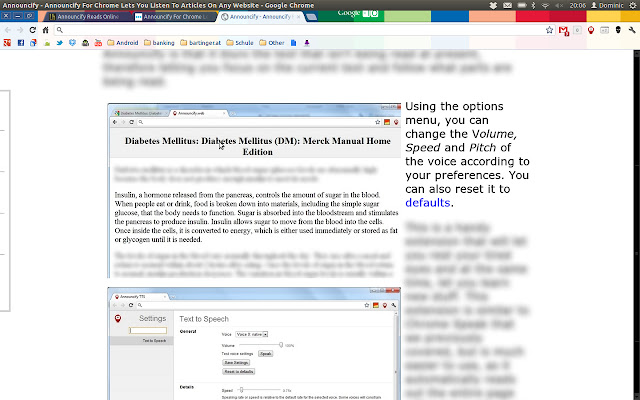Click Speak button in embedded Settings screenshot
This screenshot has height=400, width=640.
(x=265, y=354)
